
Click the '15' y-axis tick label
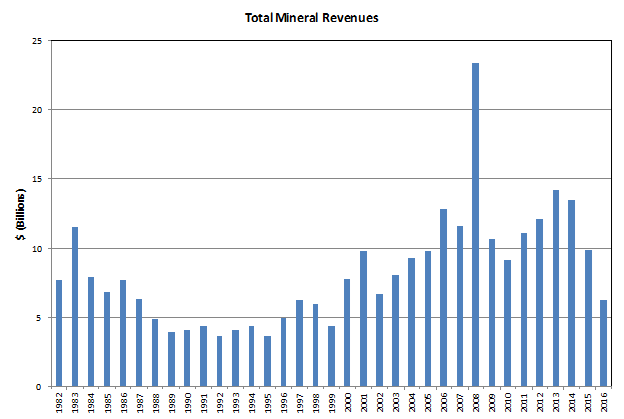[36, 179]
